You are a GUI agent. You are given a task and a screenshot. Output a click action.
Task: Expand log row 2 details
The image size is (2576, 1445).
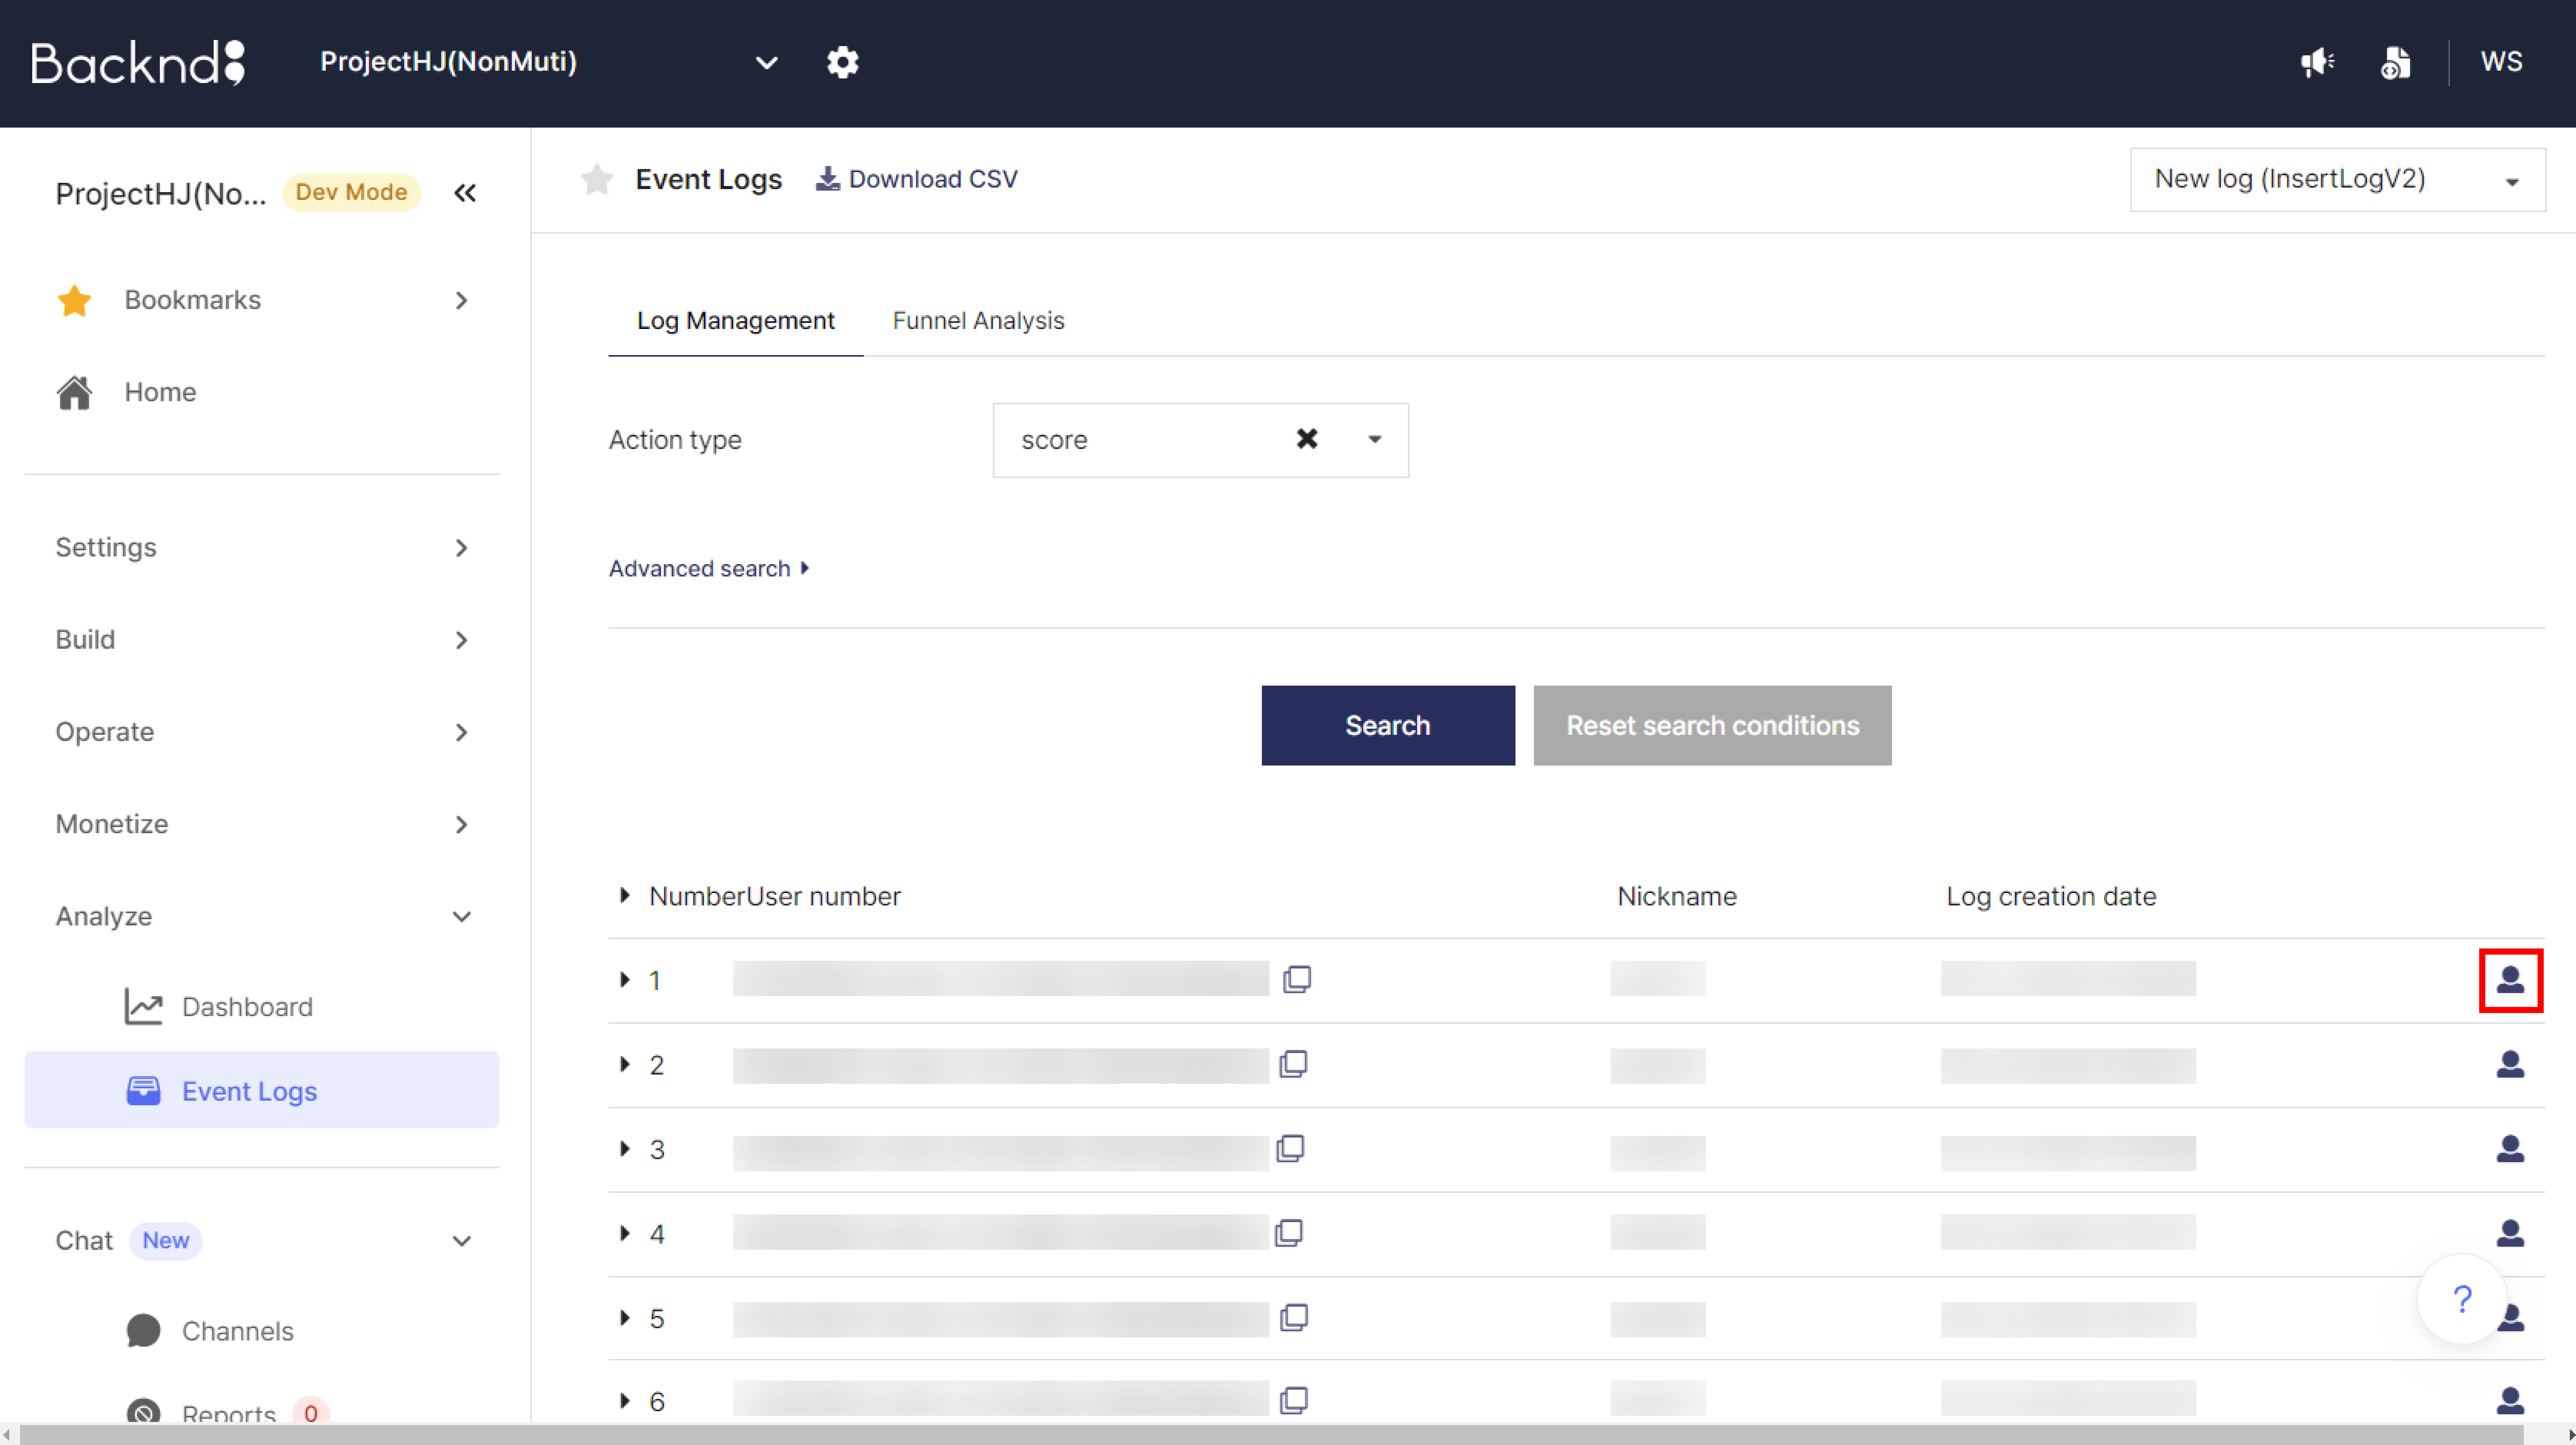(x=625, y=1064)
